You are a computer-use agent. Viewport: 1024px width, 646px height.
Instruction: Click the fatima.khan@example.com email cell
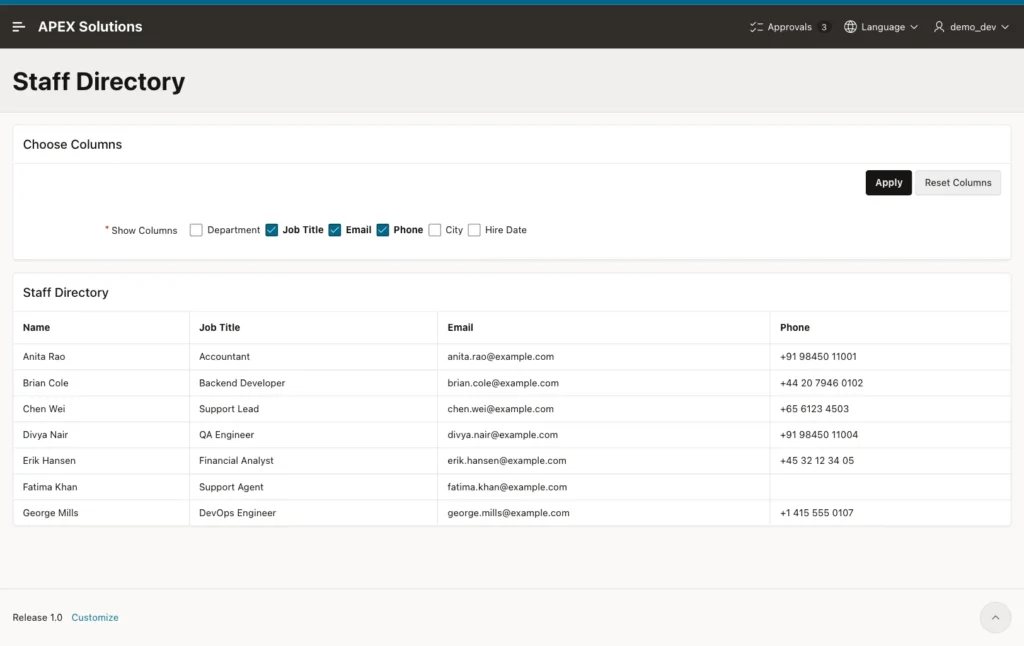tap(603, 487)
